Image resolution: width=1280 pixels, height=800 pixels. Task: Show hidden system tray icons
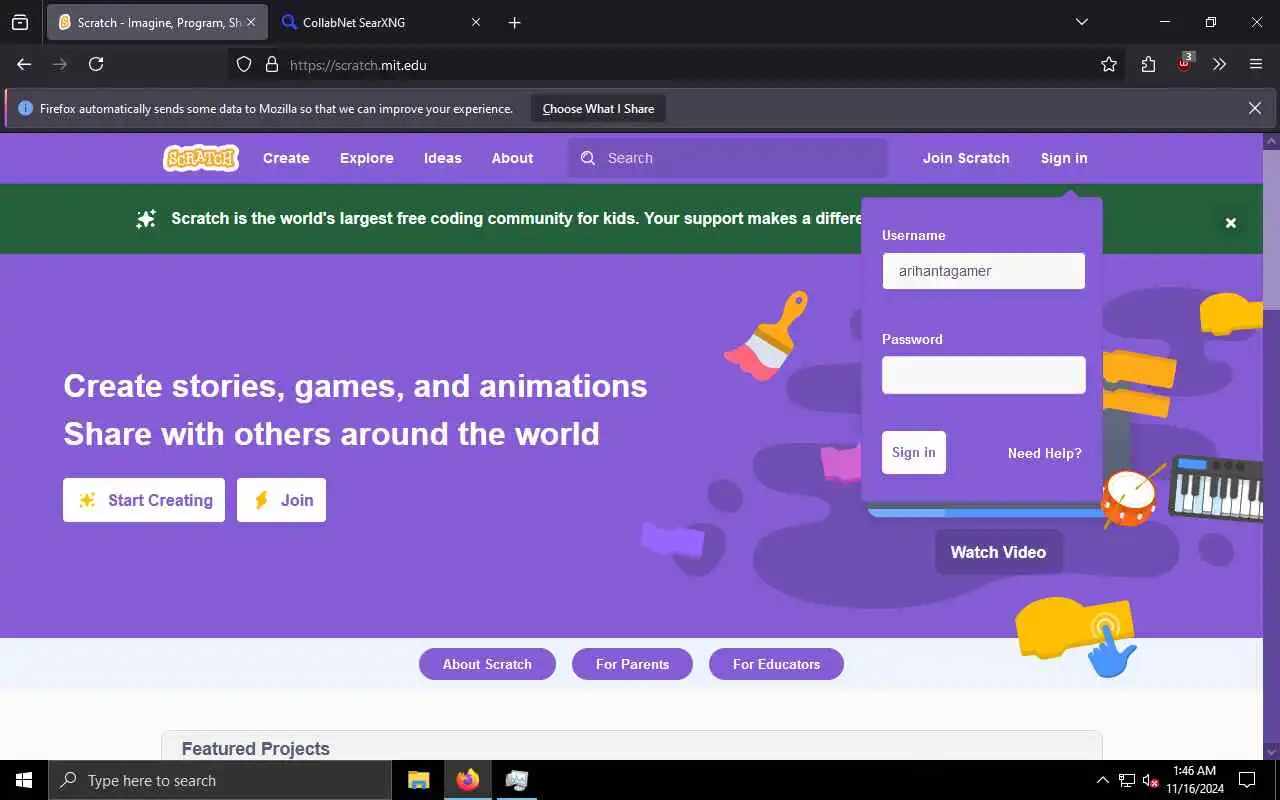click(1103, 780)
